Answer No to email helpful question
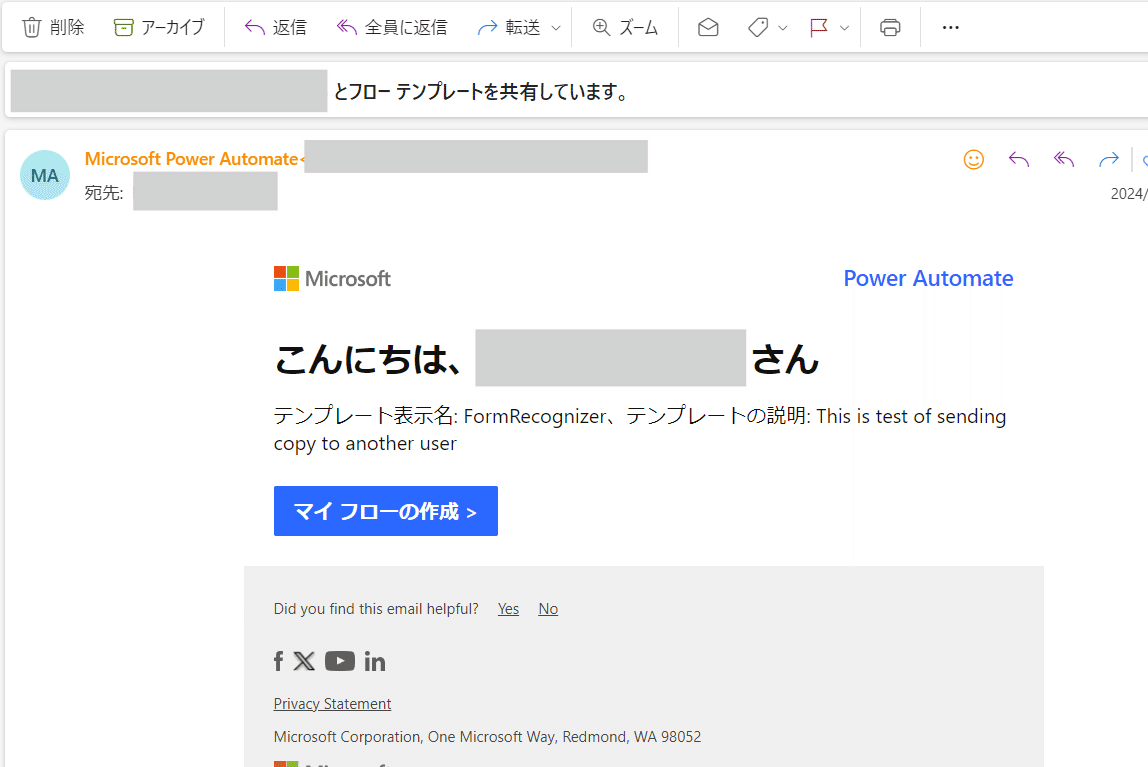This screenshot has width=1148, height=767. (548, 609)
